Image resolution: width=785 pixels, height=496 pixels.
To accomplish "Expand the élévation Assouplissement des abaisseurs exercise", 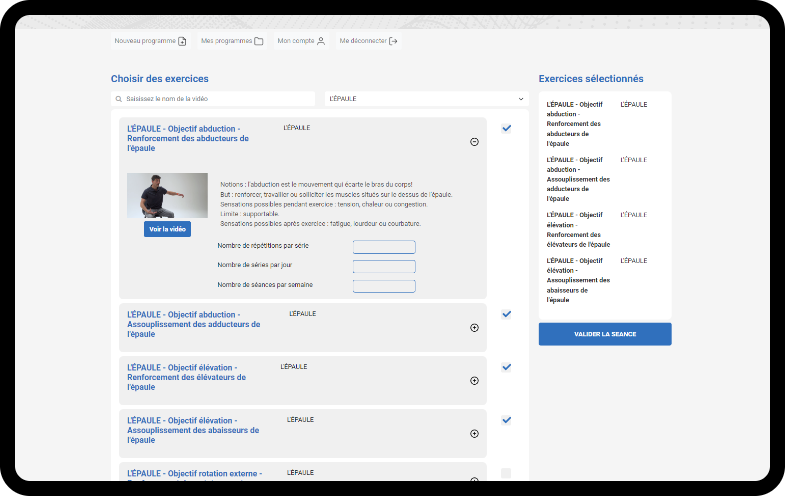I will pos(474,433).
